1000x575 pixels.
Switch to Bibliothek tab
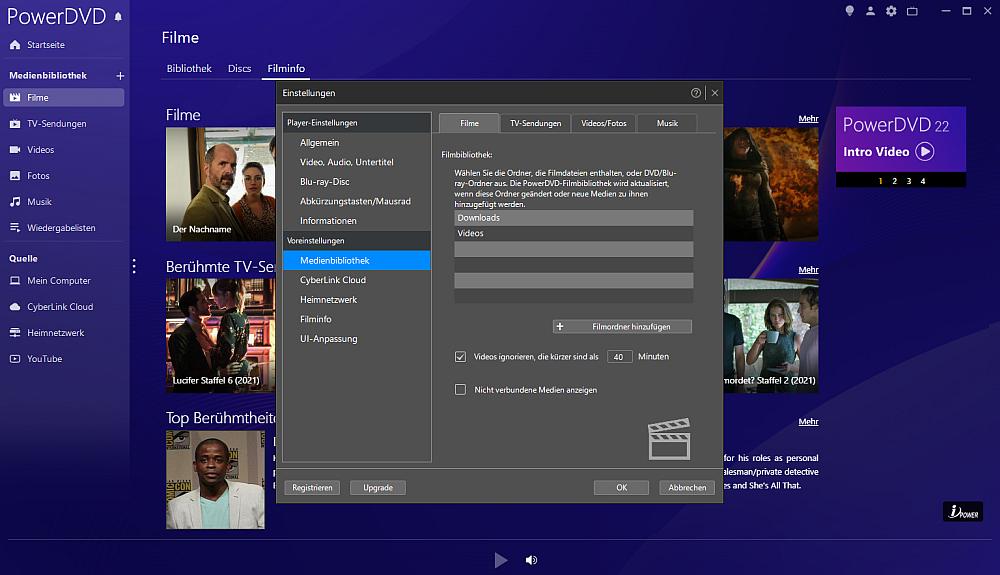click(x=189, y=68)
